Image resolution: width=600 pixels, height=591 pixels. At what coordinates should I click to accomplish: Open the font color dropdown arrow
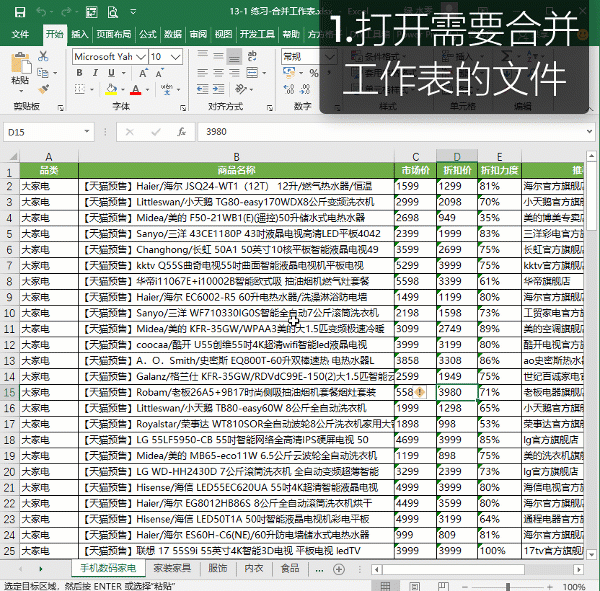pyautogui.click(x=147, y=90)
